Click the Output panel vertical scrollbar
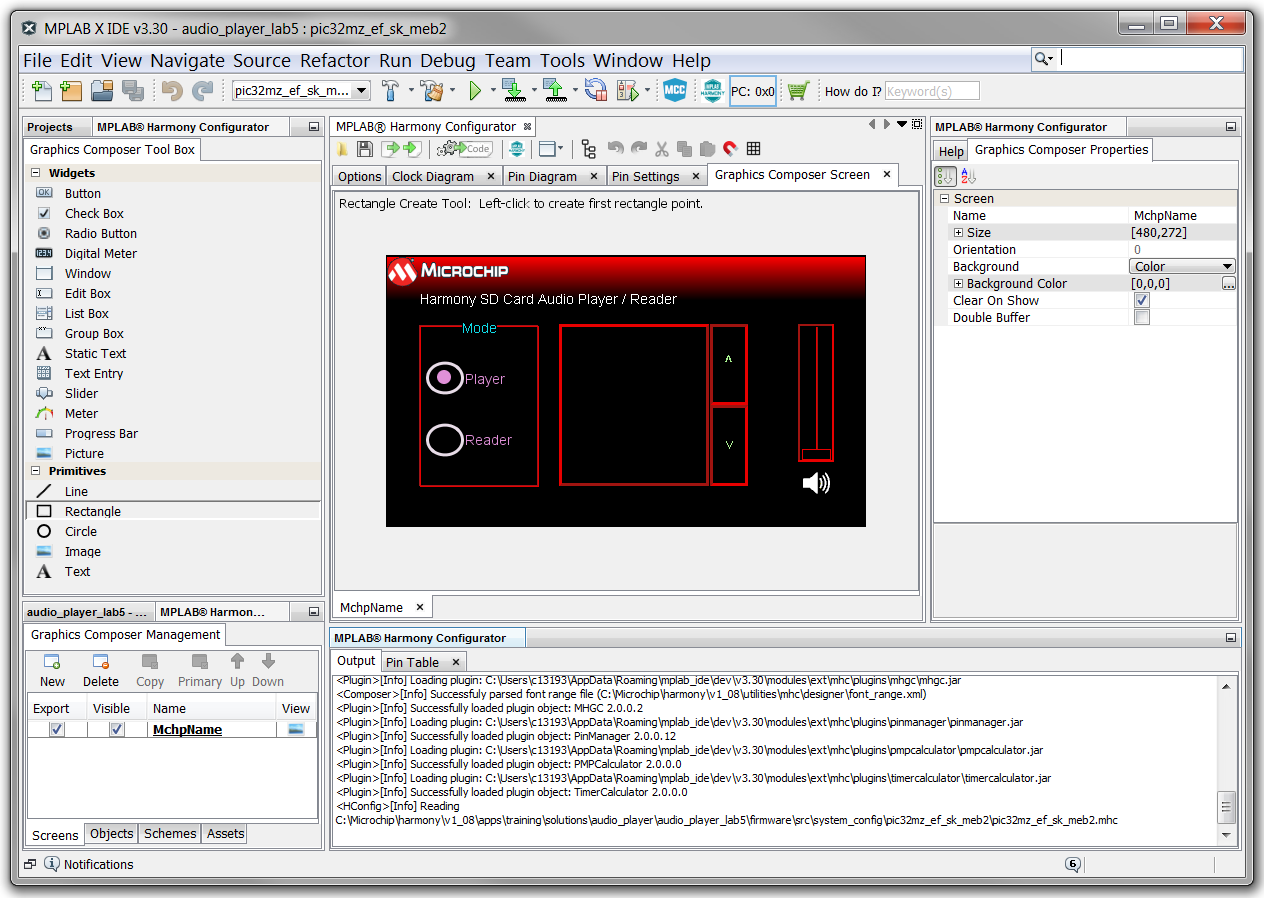 (1227, 760)
